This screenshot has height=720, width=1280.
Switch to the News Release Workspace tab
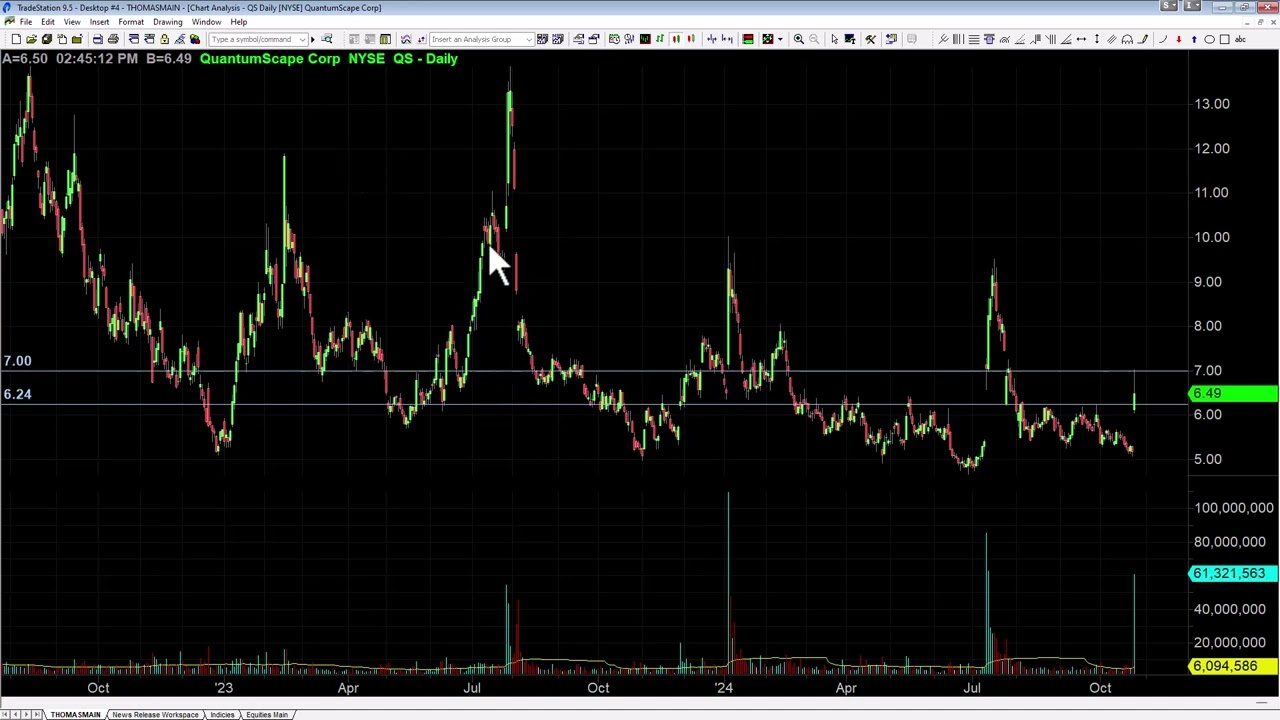point(155,714)
